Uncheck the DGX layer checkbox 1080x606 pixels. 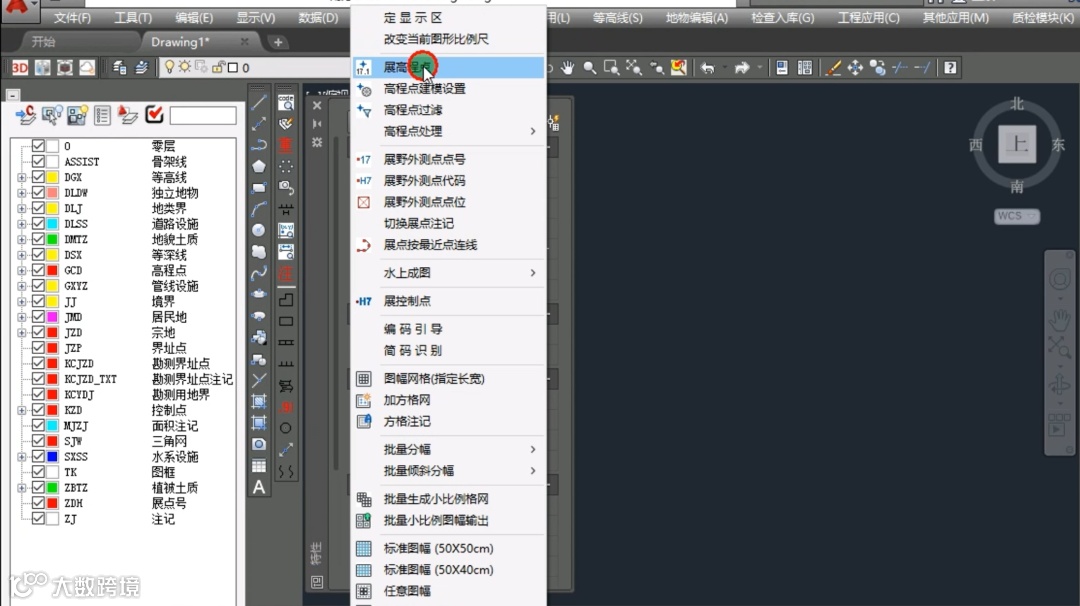click(39, 177)
